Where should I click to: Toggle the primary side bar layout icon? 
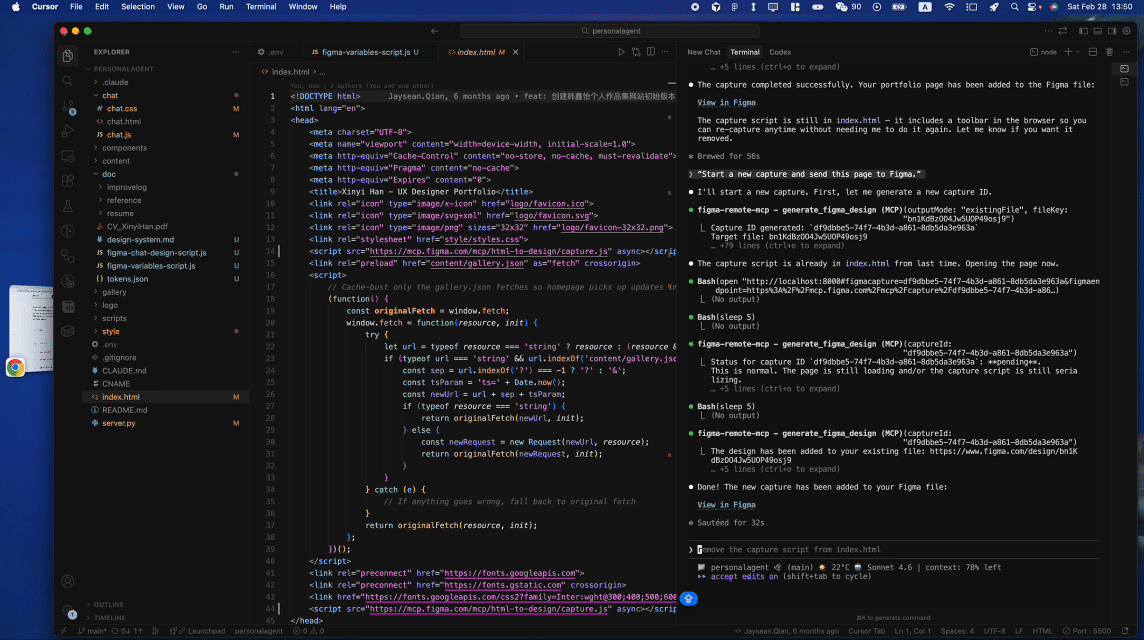click(1083, 31)
